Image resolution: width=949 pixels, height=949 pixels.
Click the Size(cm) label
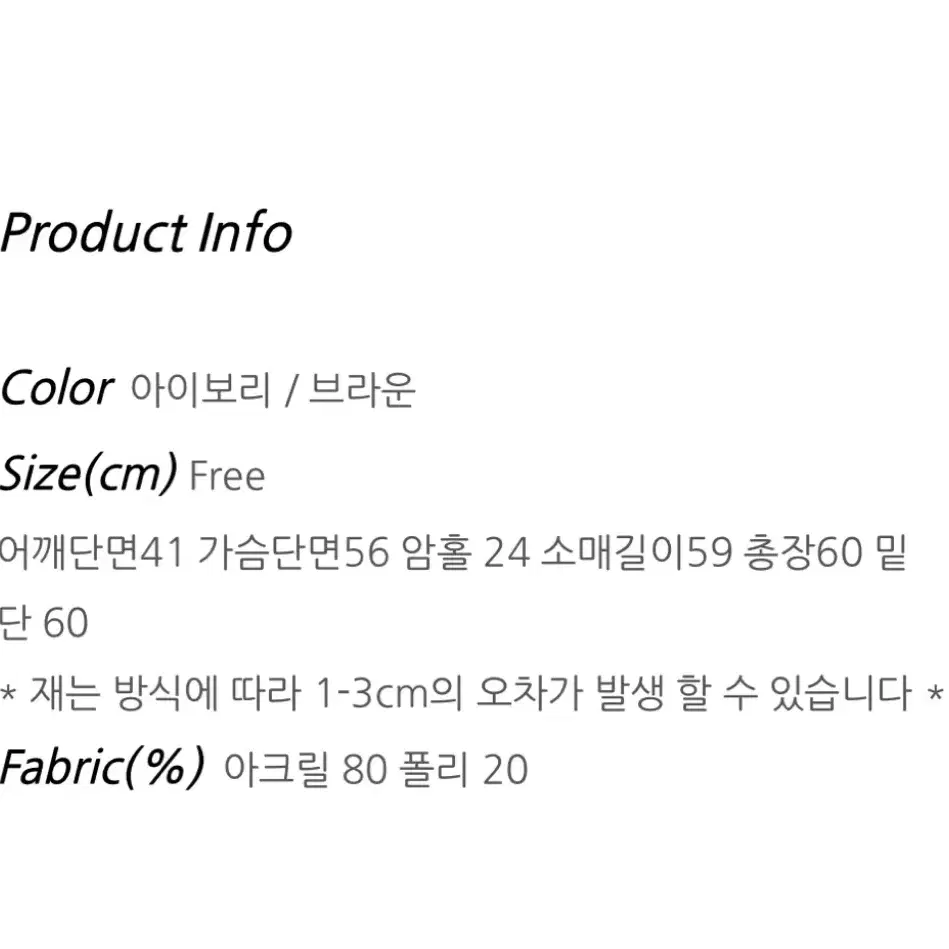pos(88,474)
